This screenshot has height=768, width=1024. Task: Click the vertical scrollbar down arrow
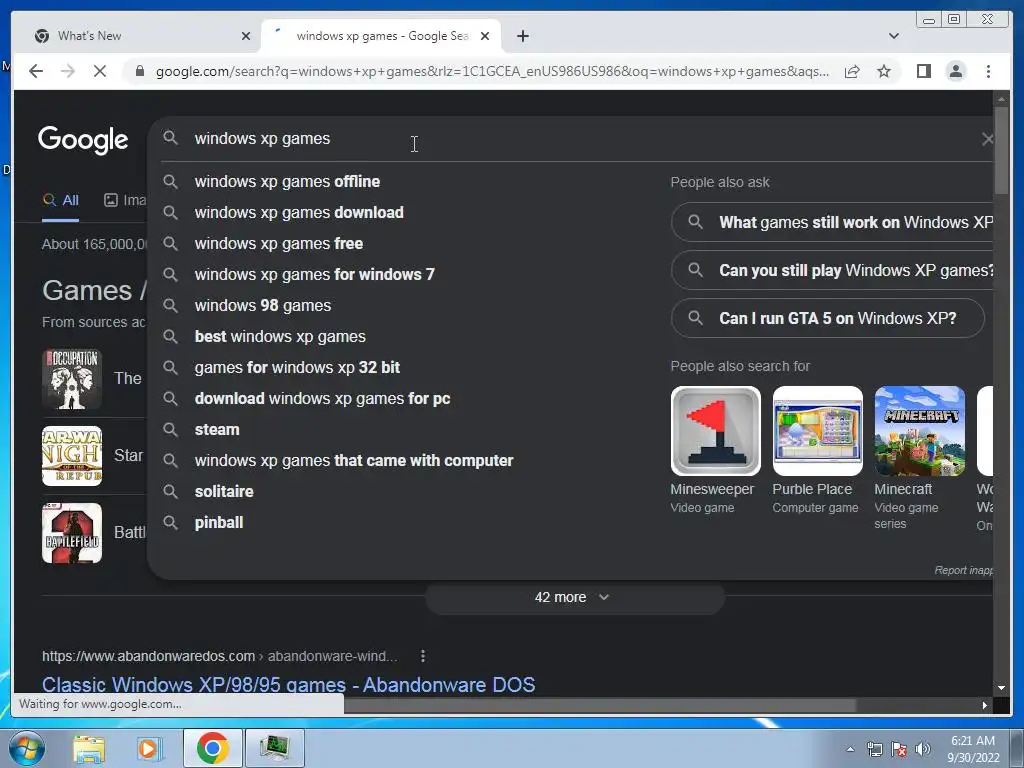1001,688
